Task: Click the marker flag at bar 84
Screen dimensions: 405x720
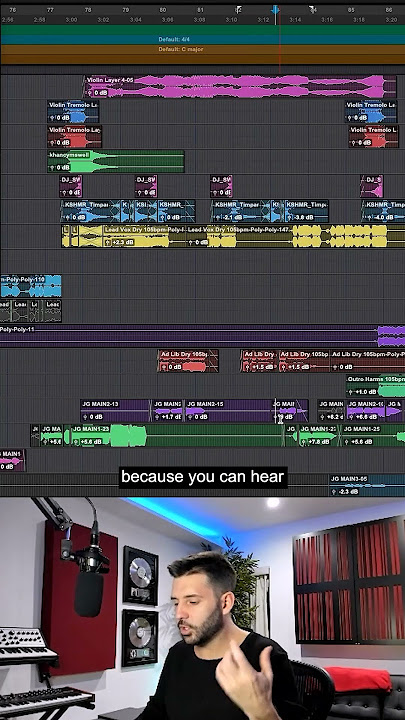Action: click(x=313, y=10)
